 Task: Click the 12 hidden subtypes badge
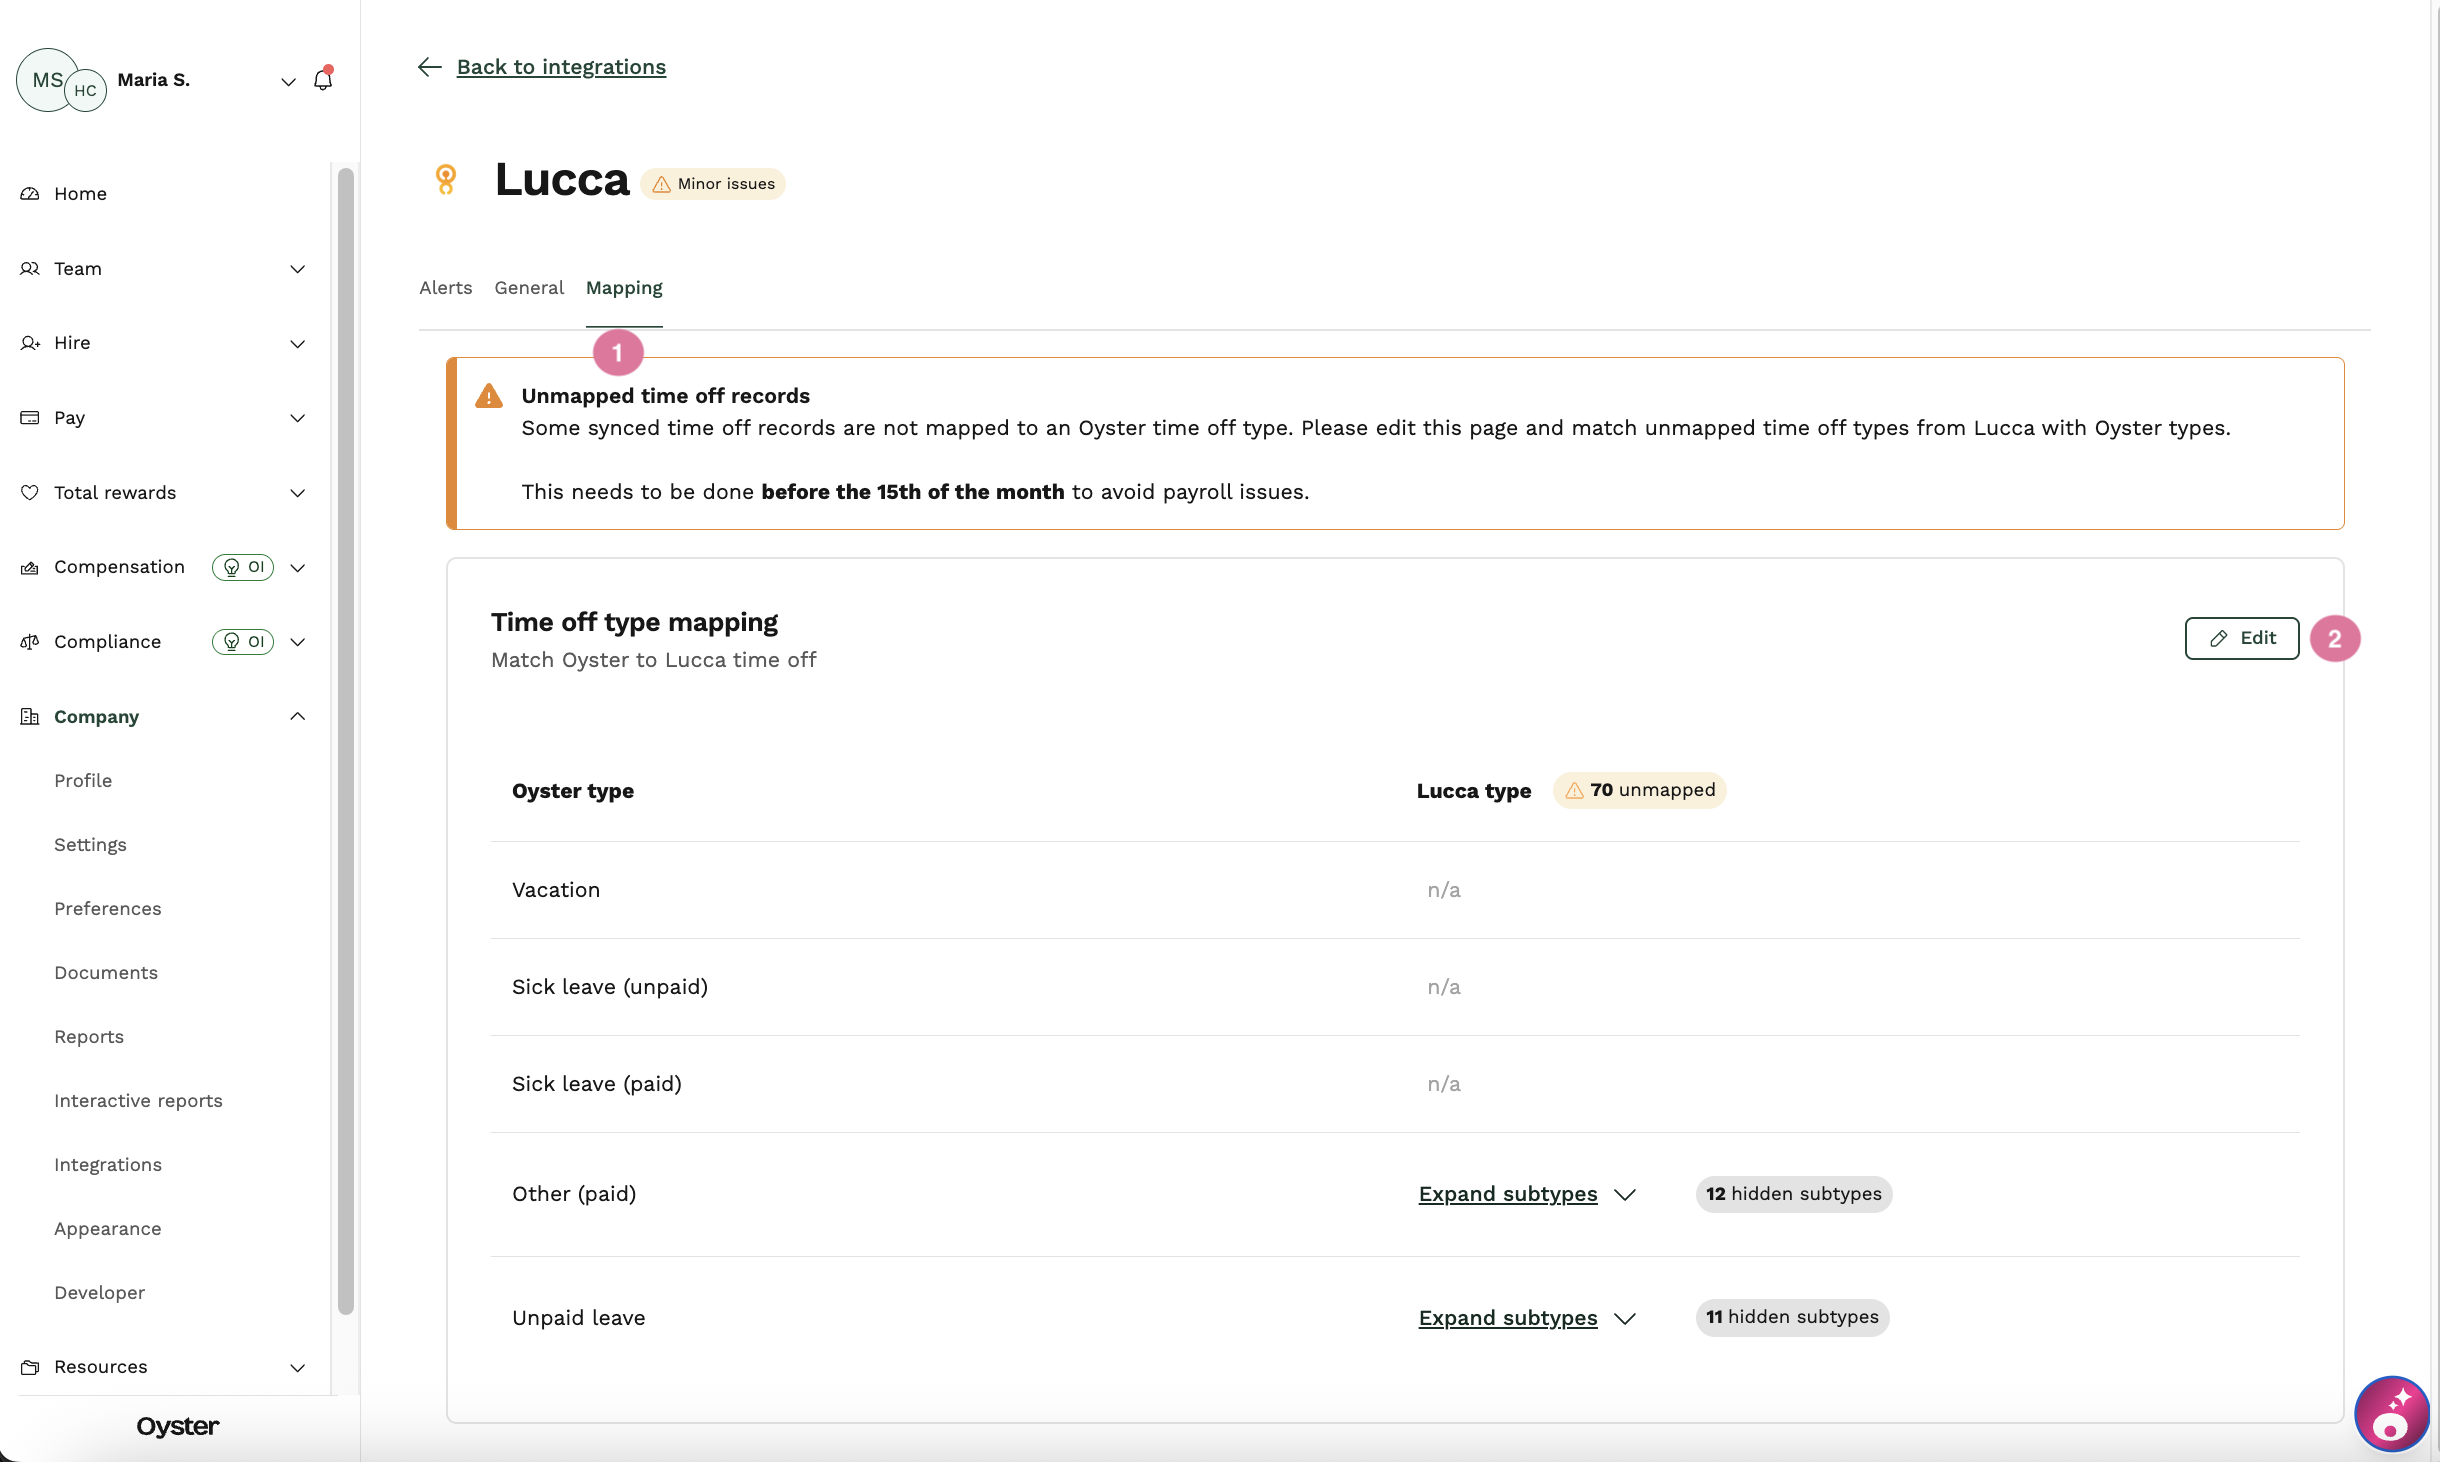(1794, 1194)
